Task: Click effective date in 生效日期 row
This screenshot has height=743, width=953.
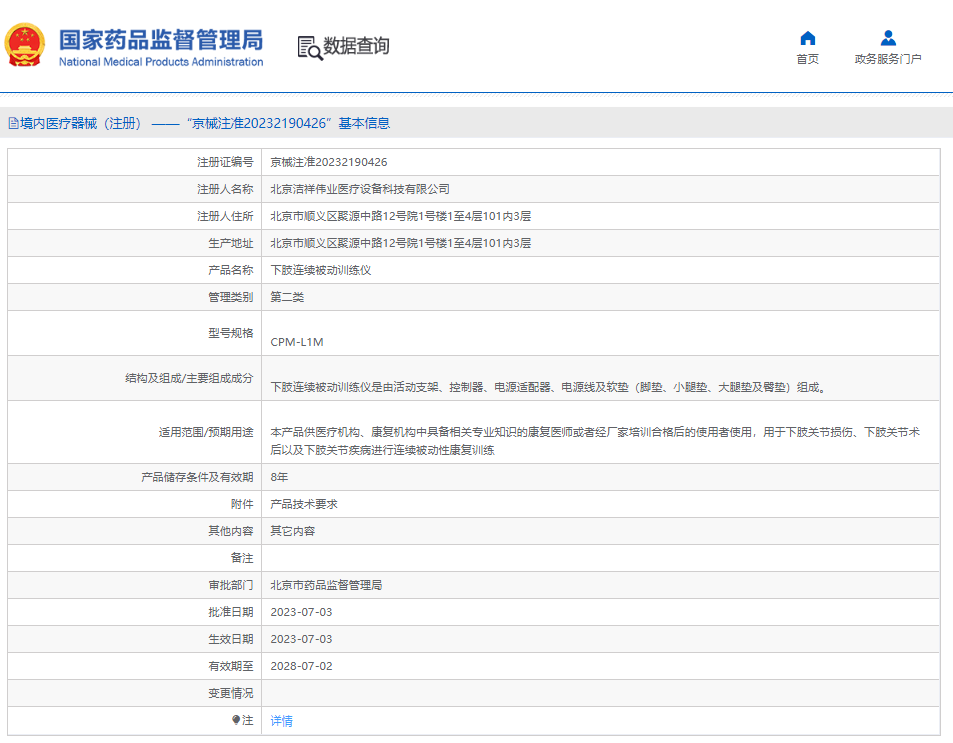Action: coord(301,639)
